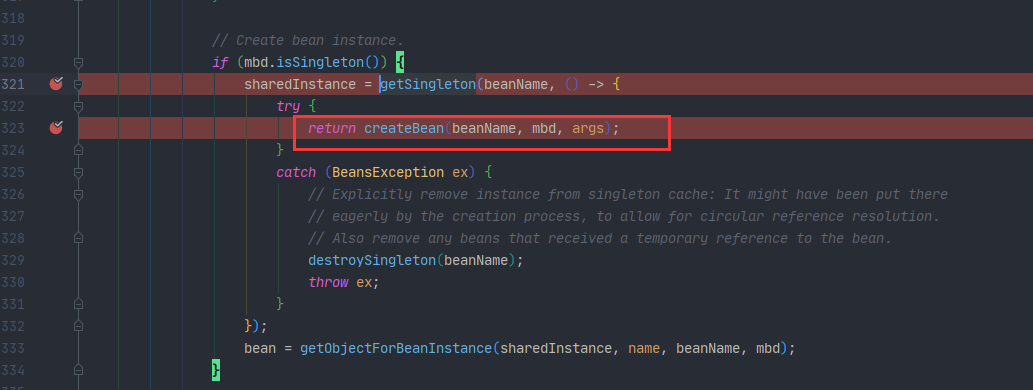Viewport: 1033px width, 390px height.
Task: Click the getSingleton method name
Action: pos(428,84)
